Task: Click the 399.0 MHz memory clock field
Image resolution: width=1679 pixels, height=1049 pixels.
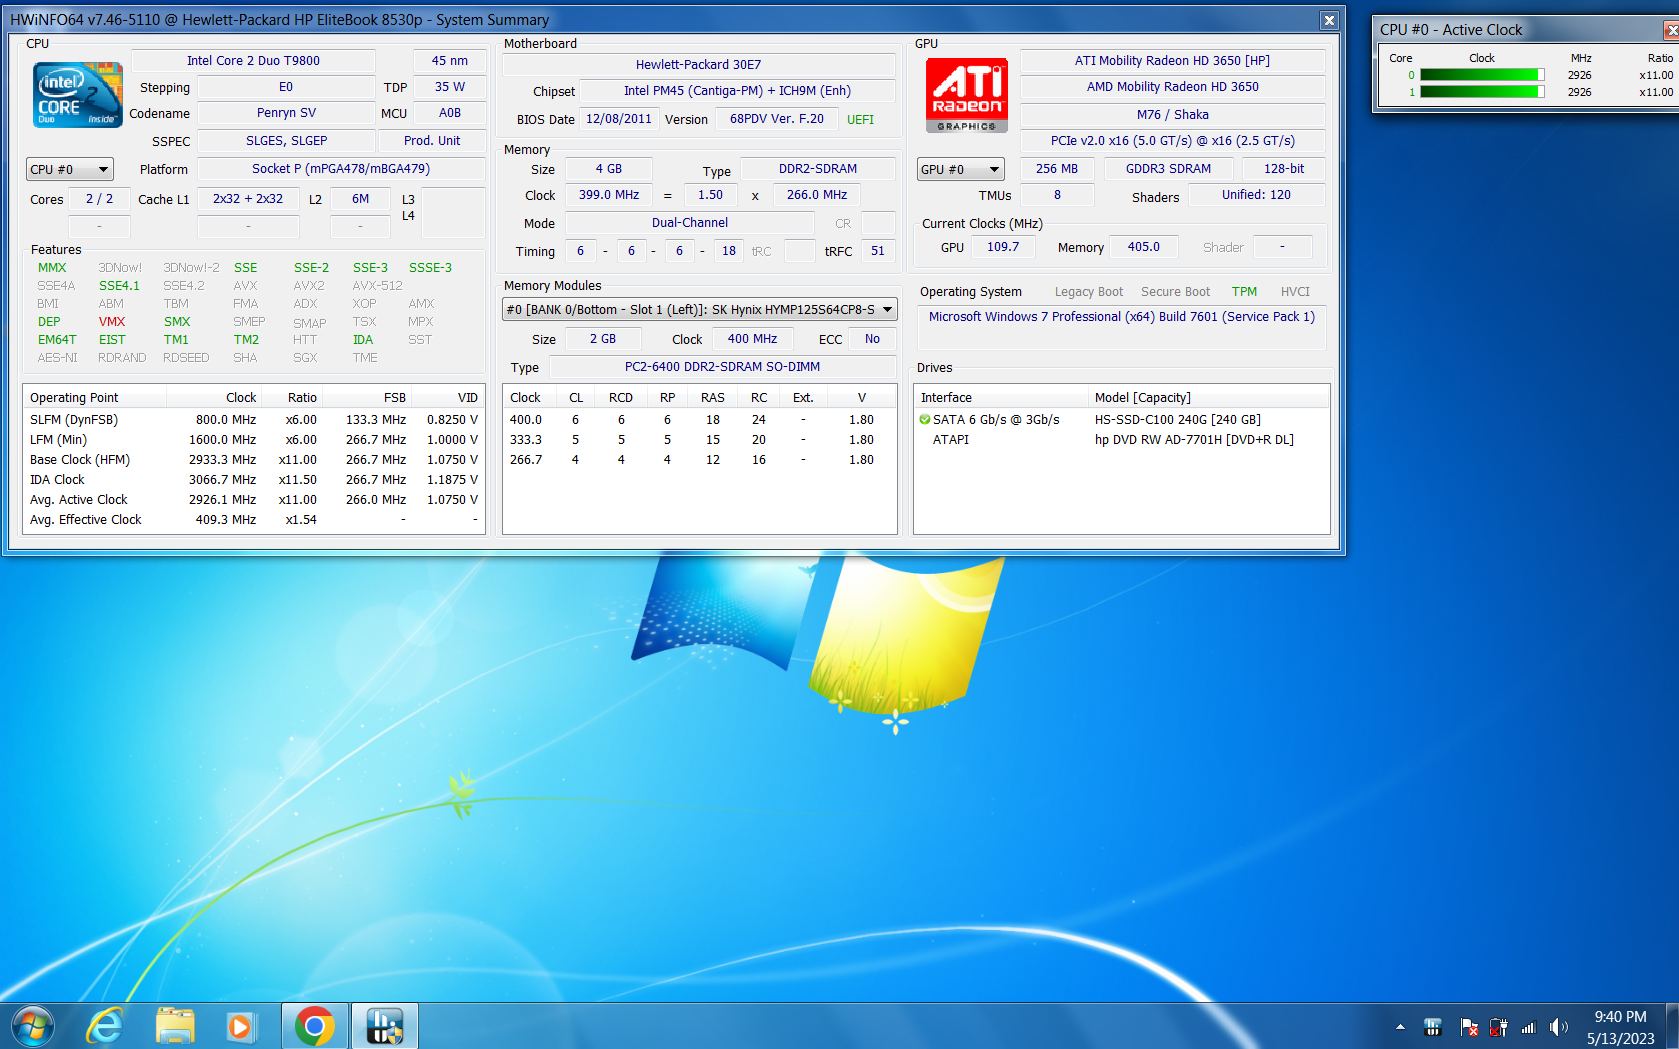Action: pyautogui.click(x=609, y=195)
